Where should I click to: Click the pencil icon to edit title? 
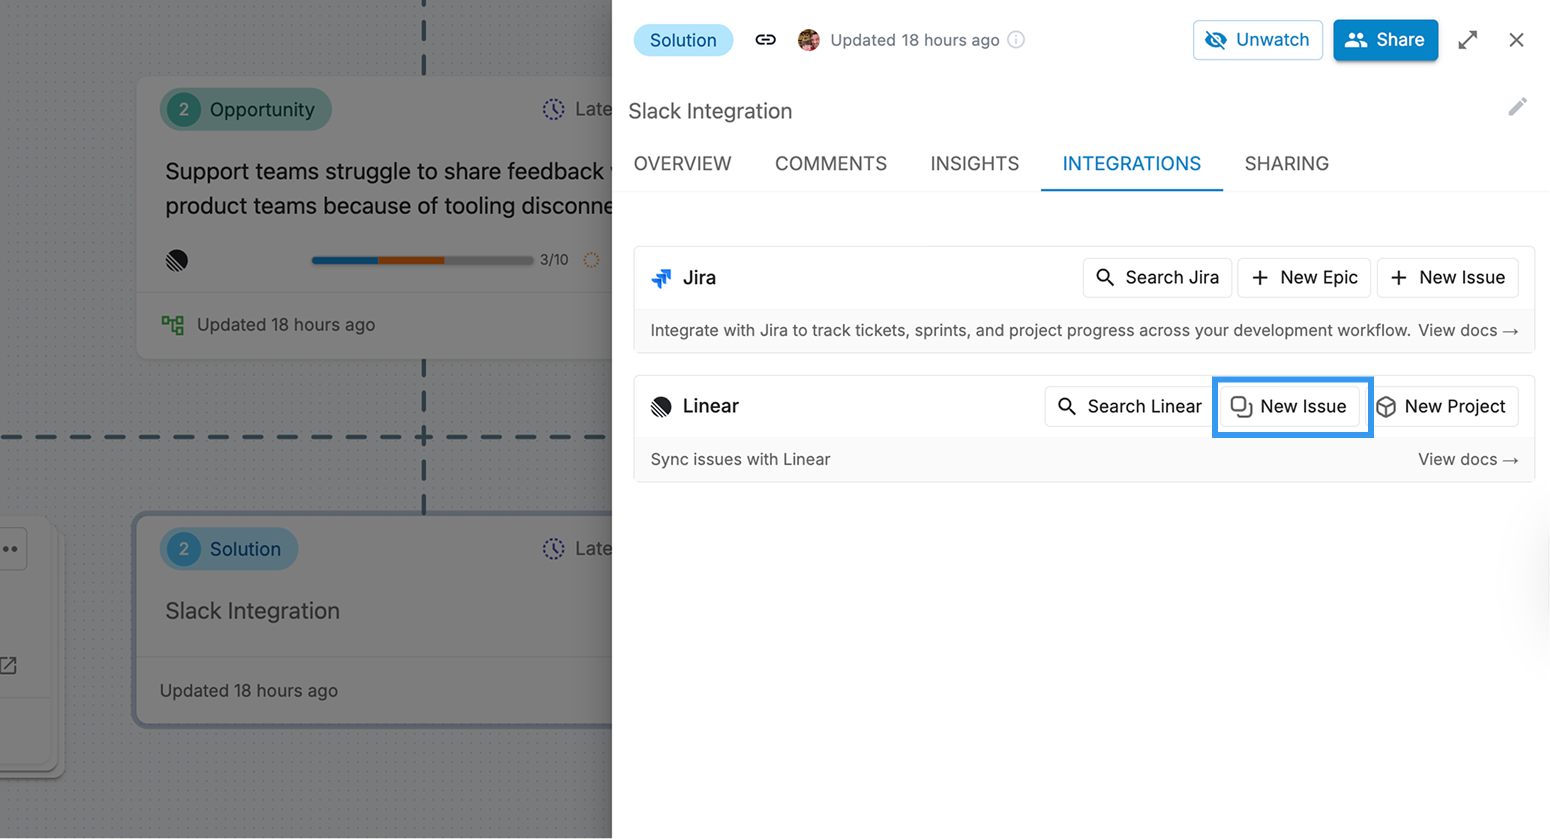pos(1517,107)
